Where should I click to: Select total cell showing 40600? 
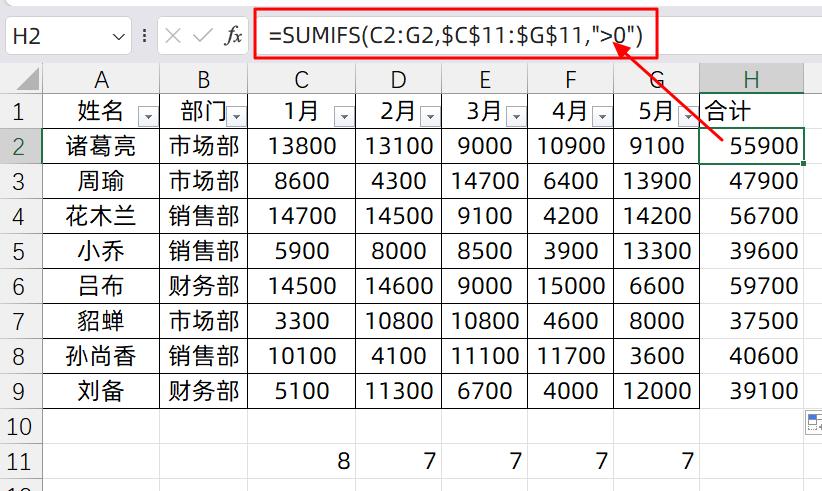point(751,356)
